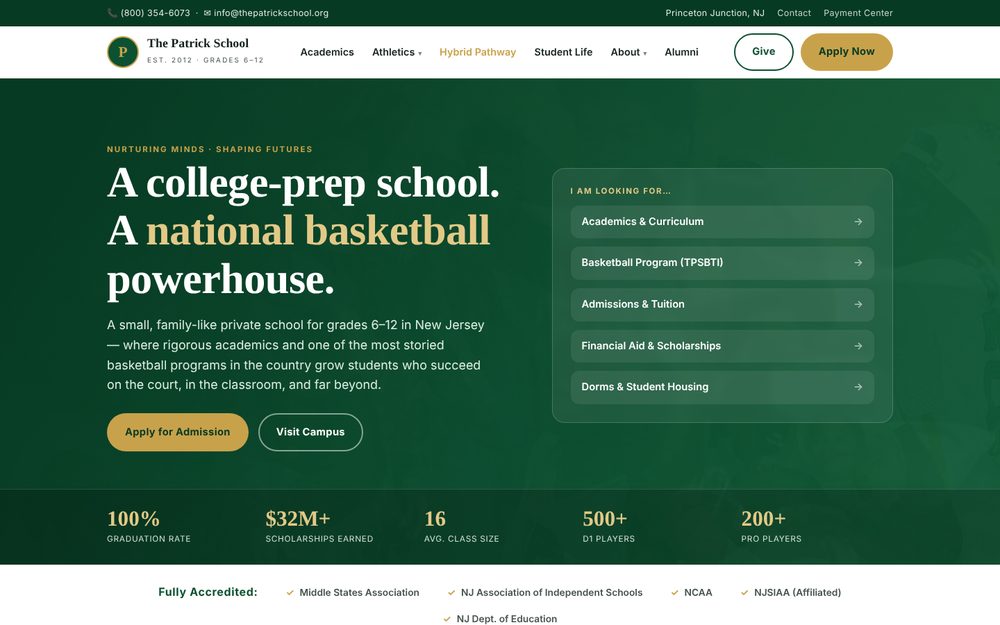Click the NJ Association of Independent Schools text
Image resolution: width=1000 pixels, height=625 pixels.
pos(552,593)
